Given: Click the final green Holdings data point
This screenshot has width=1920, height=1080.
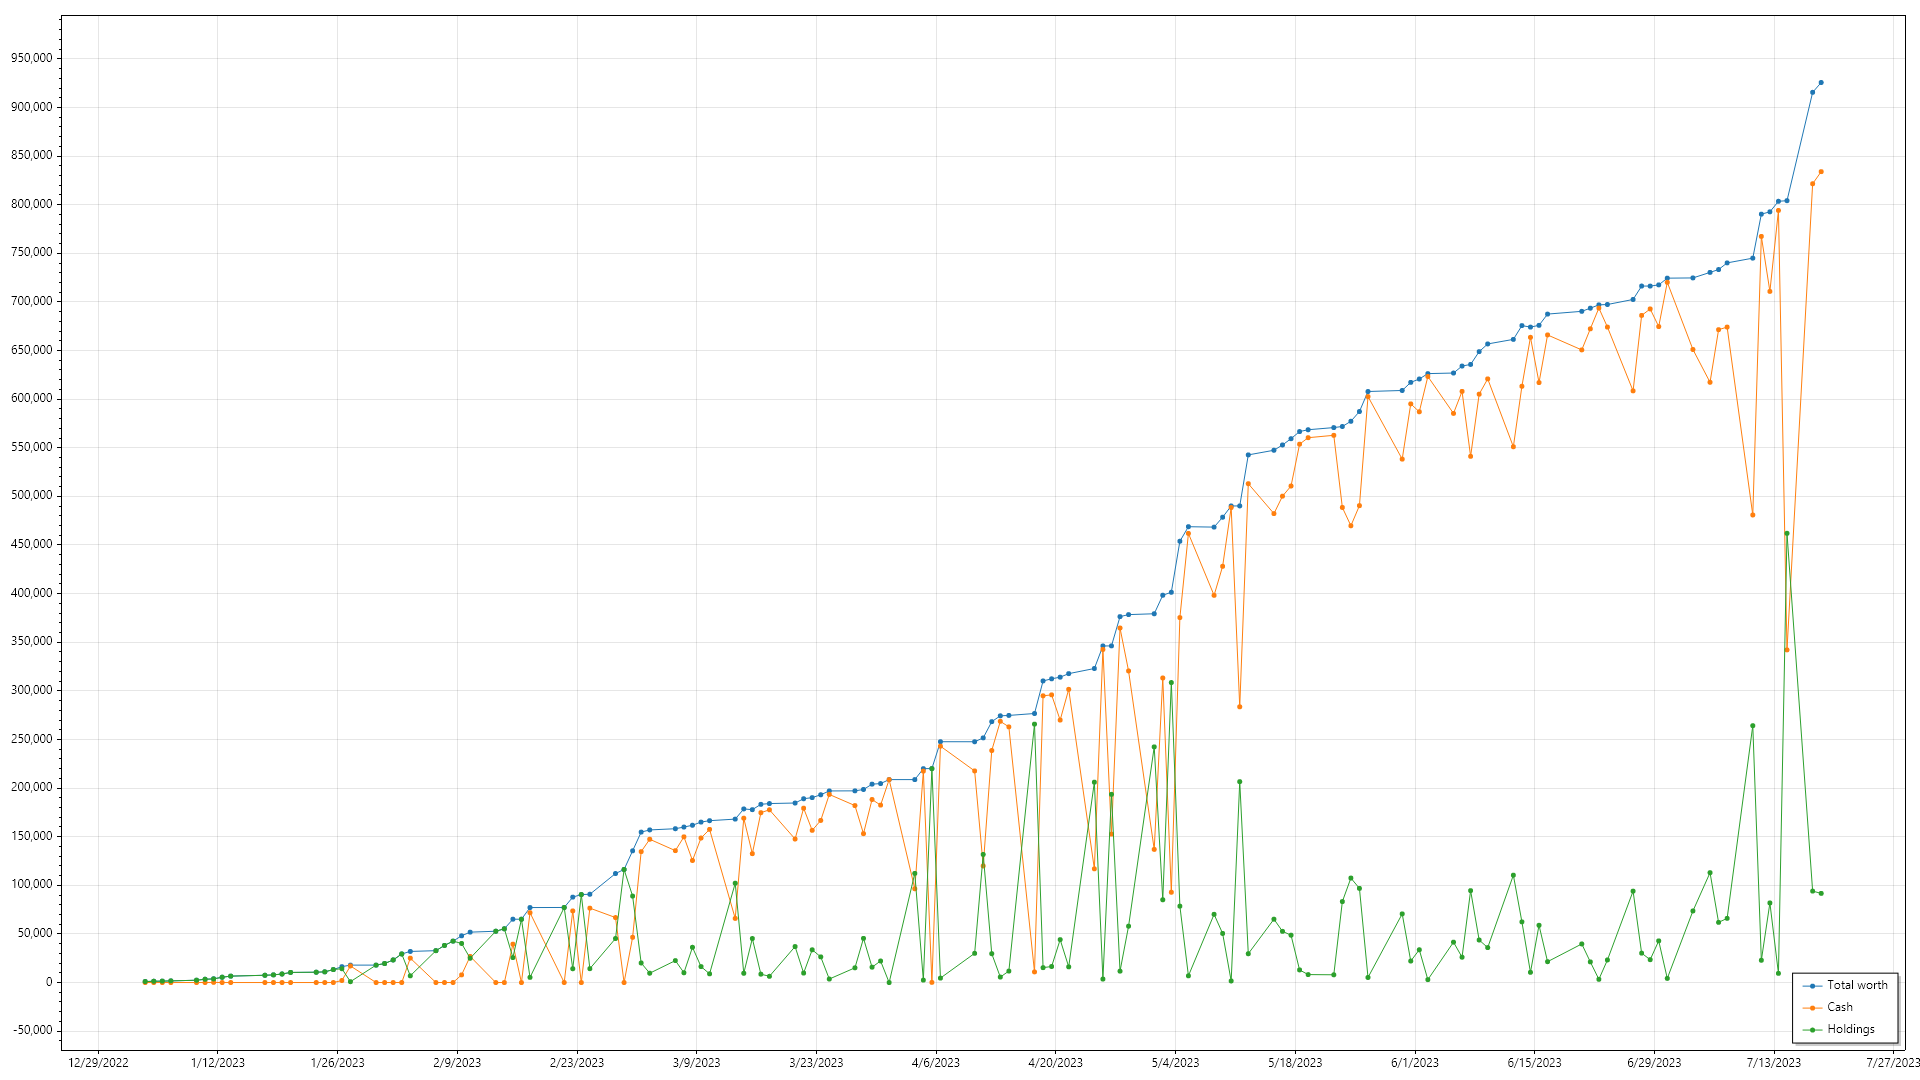Looking at the screenshot, I should (x=1821, y=893).
